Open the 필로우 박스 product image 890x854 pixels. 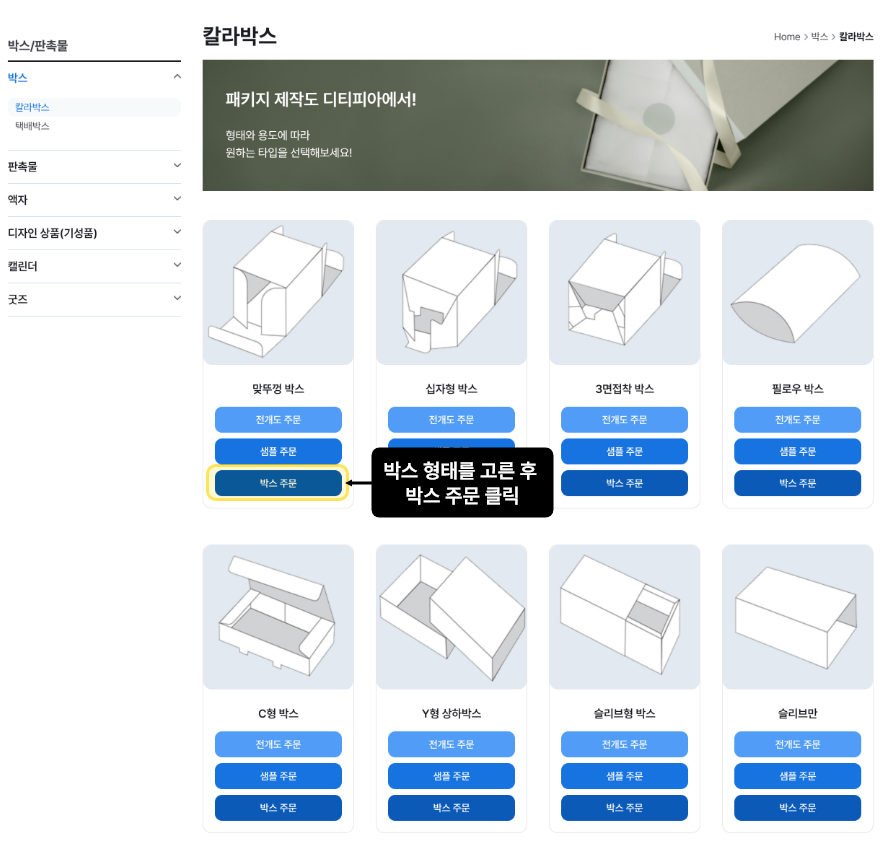(797, 293)
